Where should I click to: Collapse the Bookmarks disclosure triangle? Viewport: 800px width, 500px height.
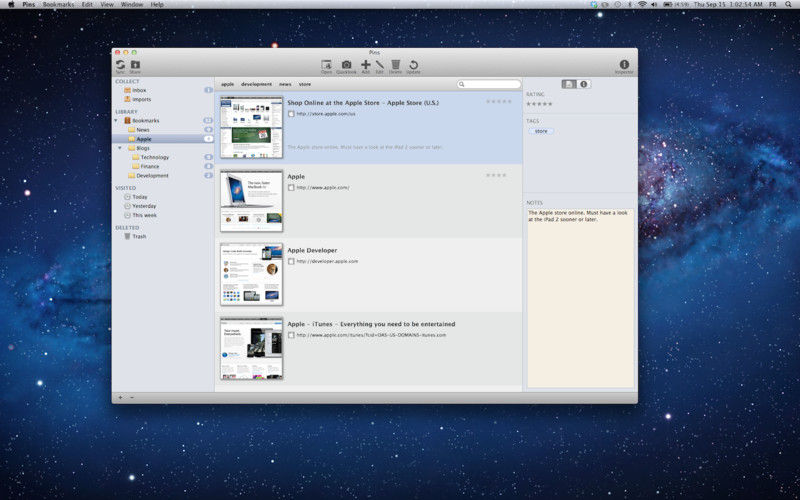116,120
